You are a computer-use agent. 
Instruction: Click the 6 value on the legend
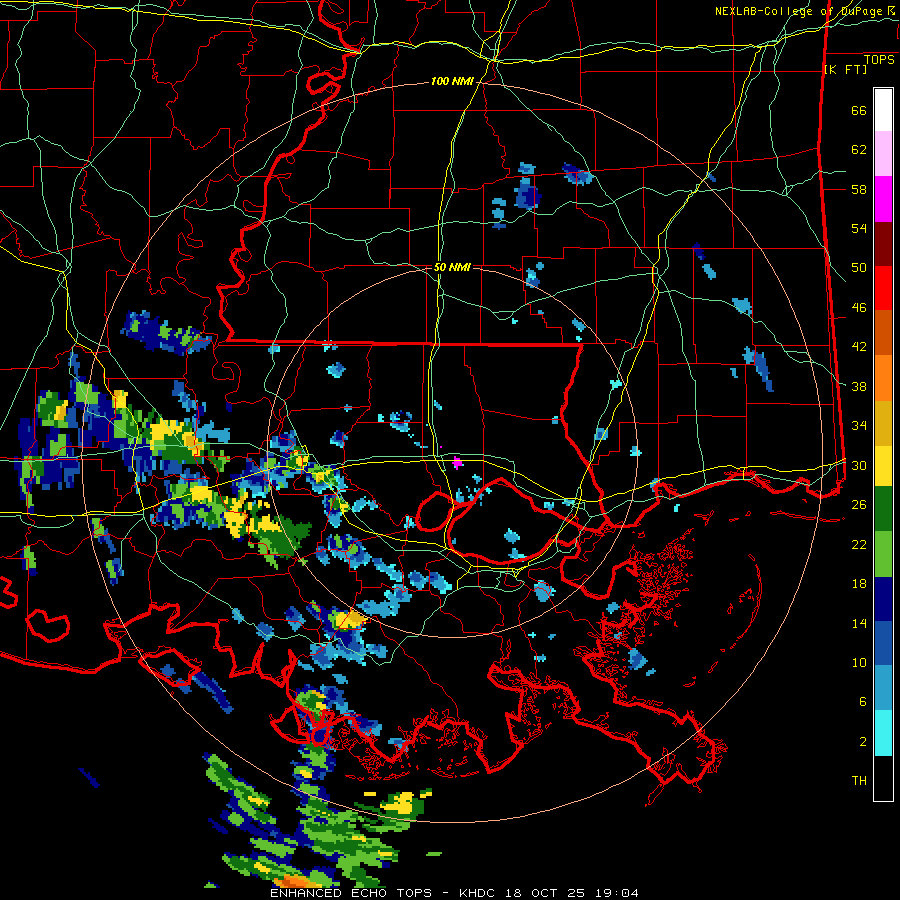coord(863,701)
